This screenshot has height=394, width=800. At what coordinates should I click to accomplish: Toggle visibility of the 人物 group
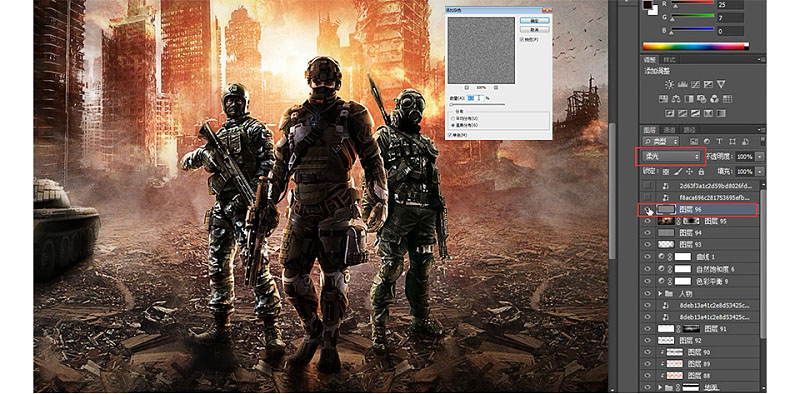[x=647, y=294]
